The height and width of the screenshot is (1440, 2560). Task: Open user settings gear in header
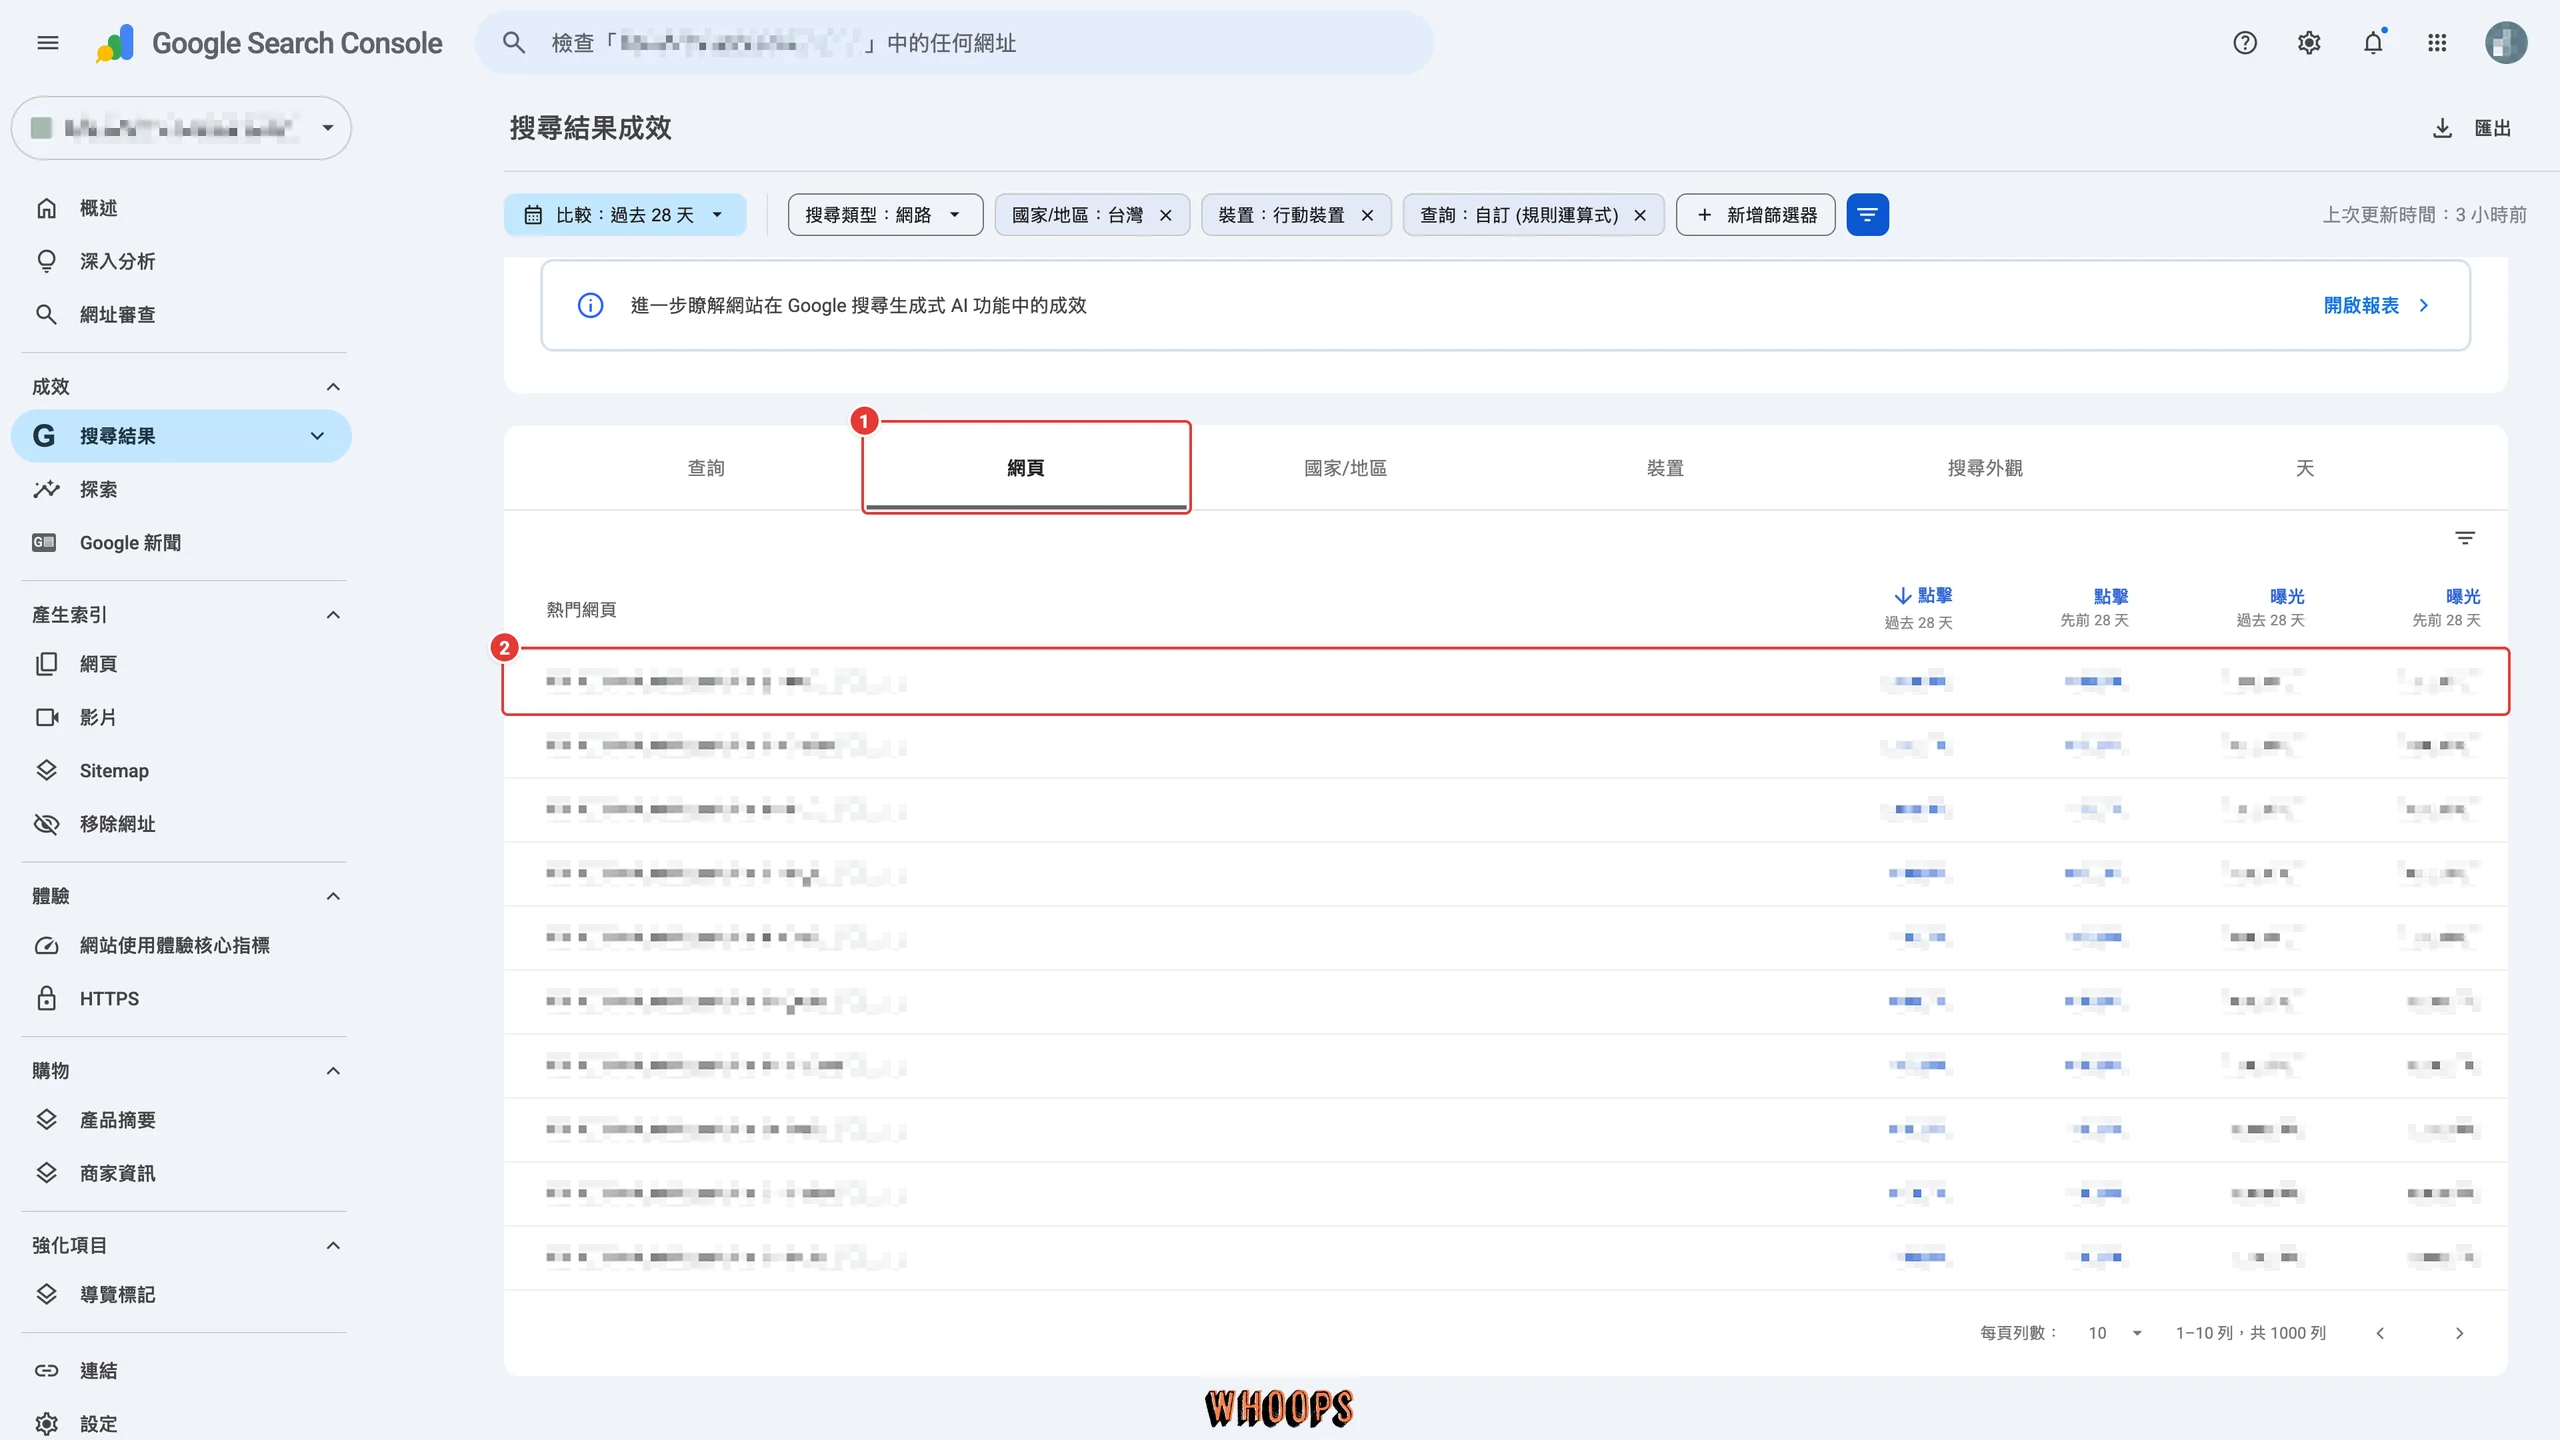(x=2309, y=42)
